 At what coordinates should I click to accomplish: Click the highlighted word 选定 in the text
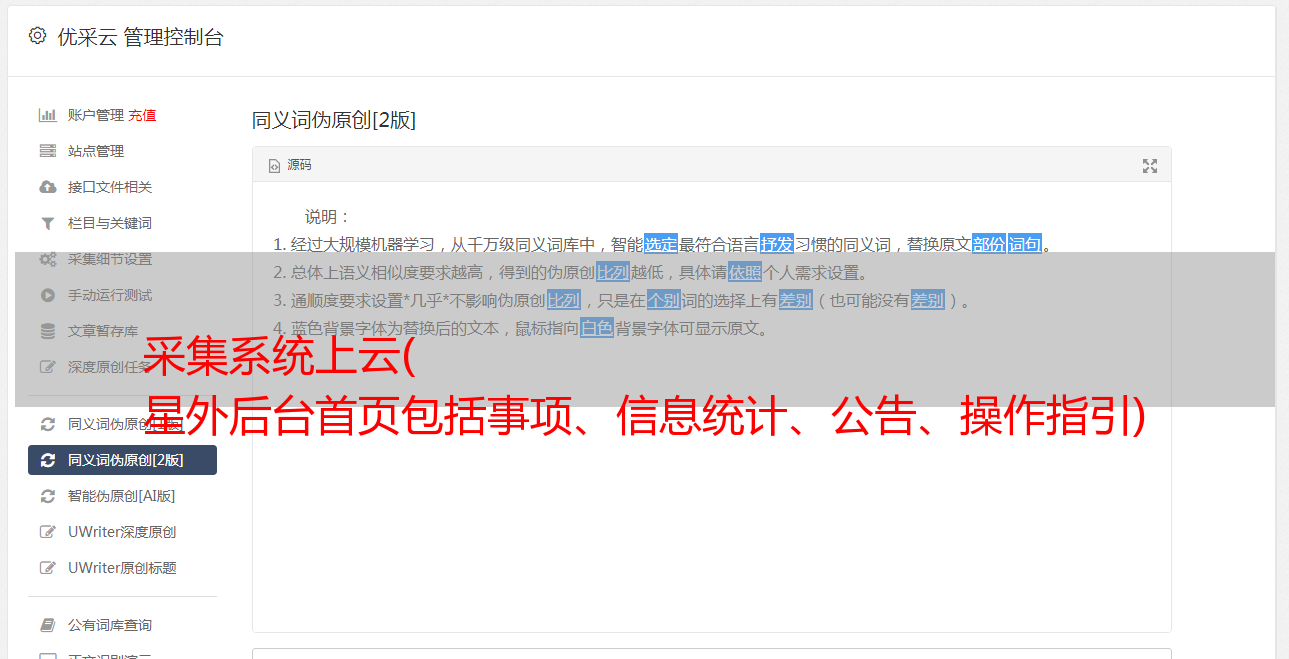pos(660,244)
